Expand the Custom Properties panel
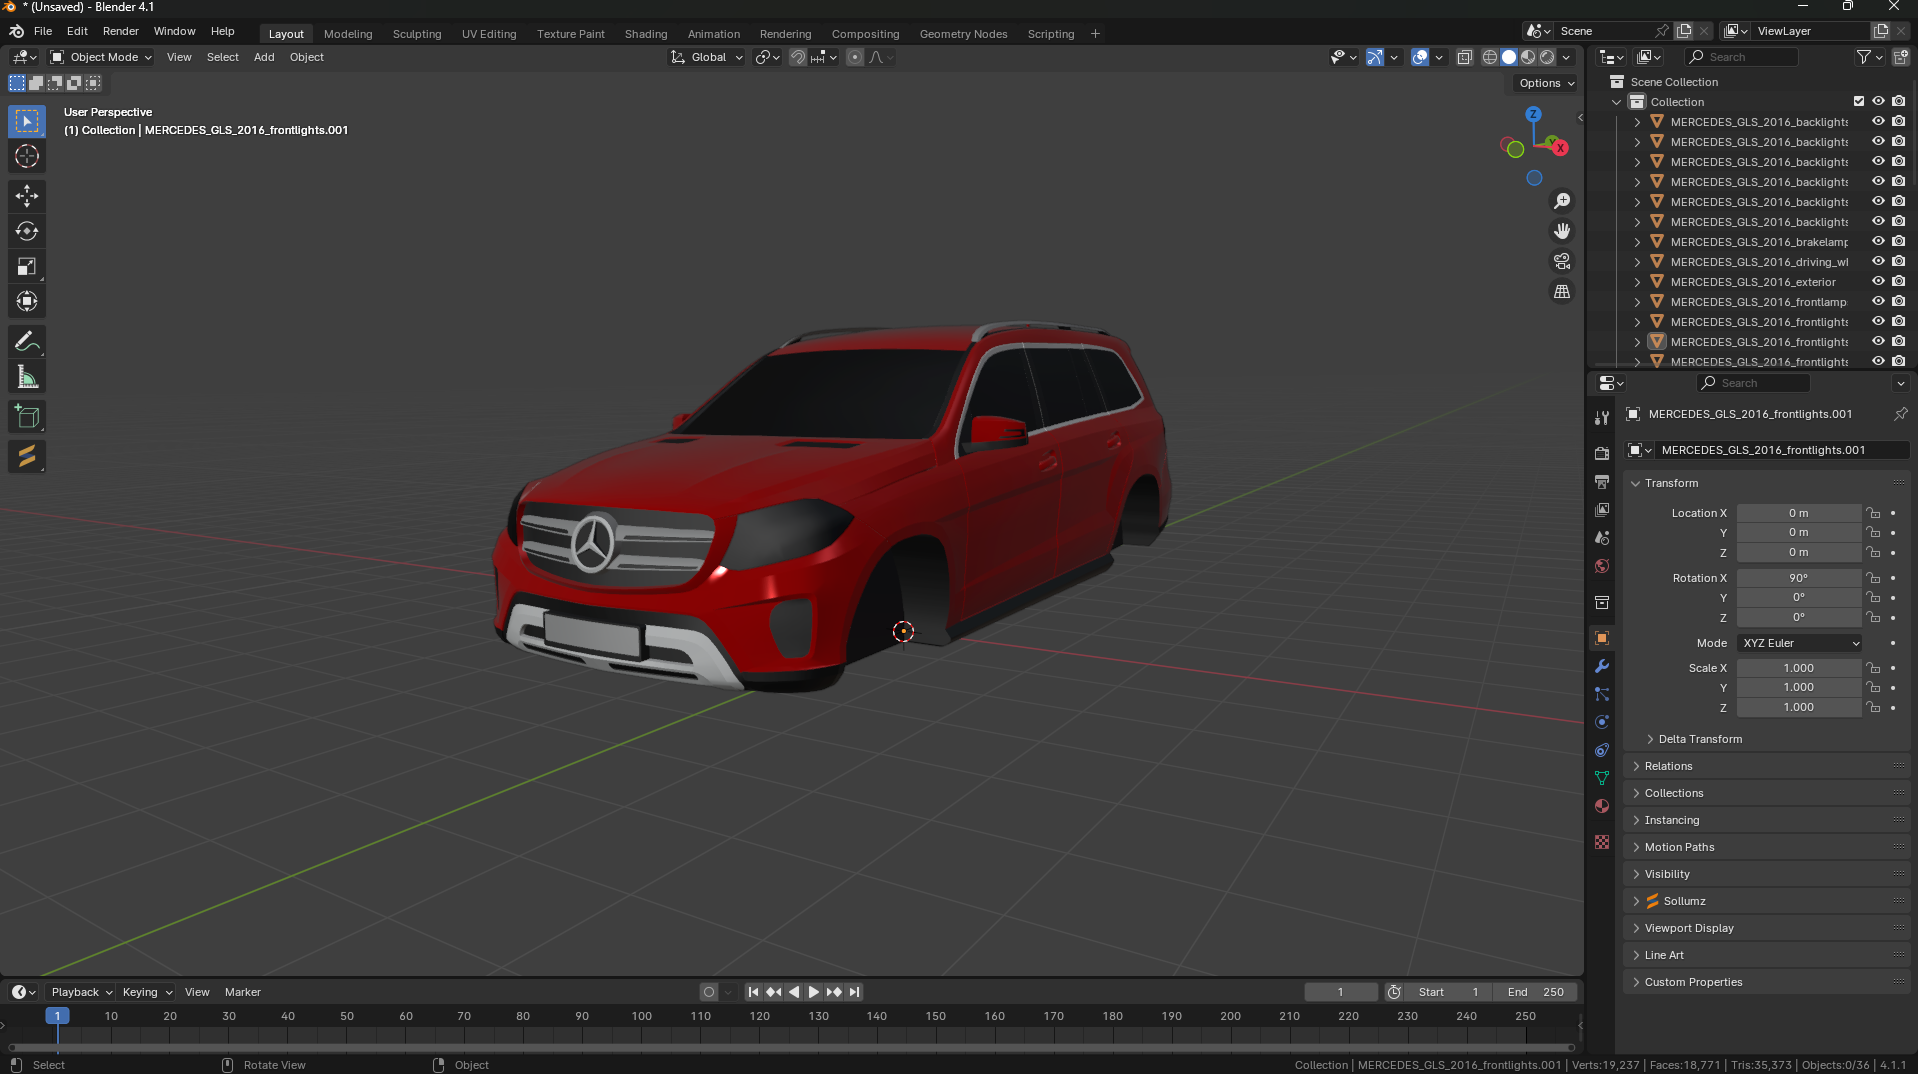This screenshot has height=1074, width=1918. pos(1693,982)
